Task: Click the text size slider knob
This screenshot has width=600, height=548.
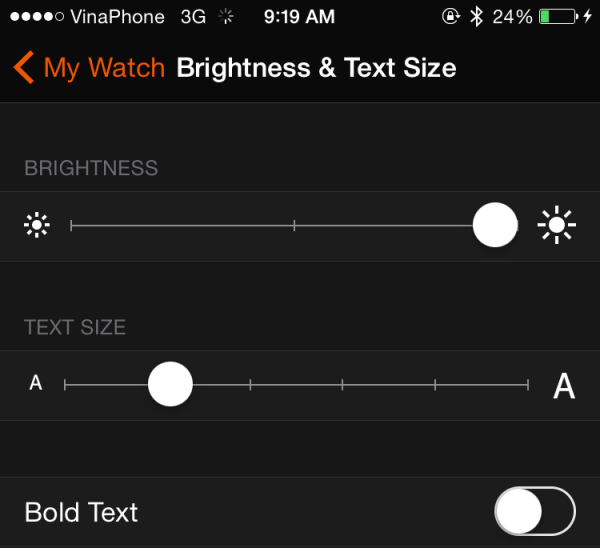Action: pos(170,384)
